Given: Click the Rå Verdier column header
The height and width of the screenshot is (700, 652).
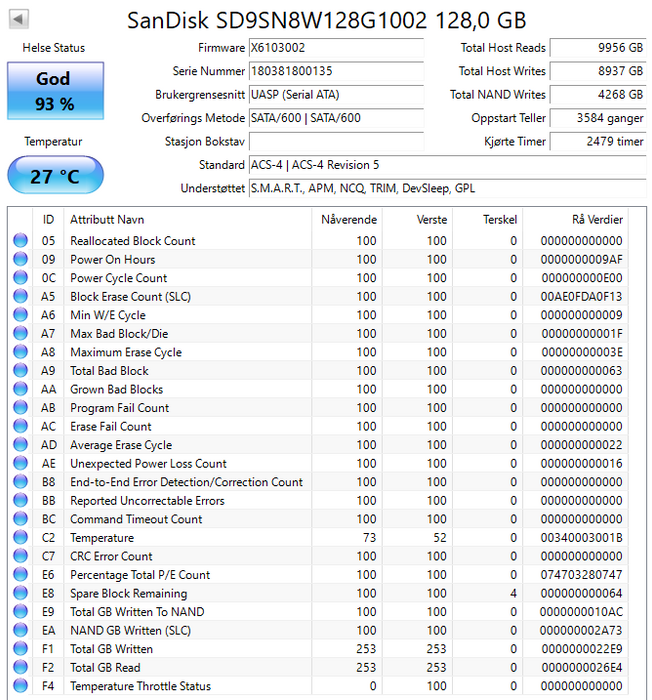Looking at the screenshot, I should [576, 220].
